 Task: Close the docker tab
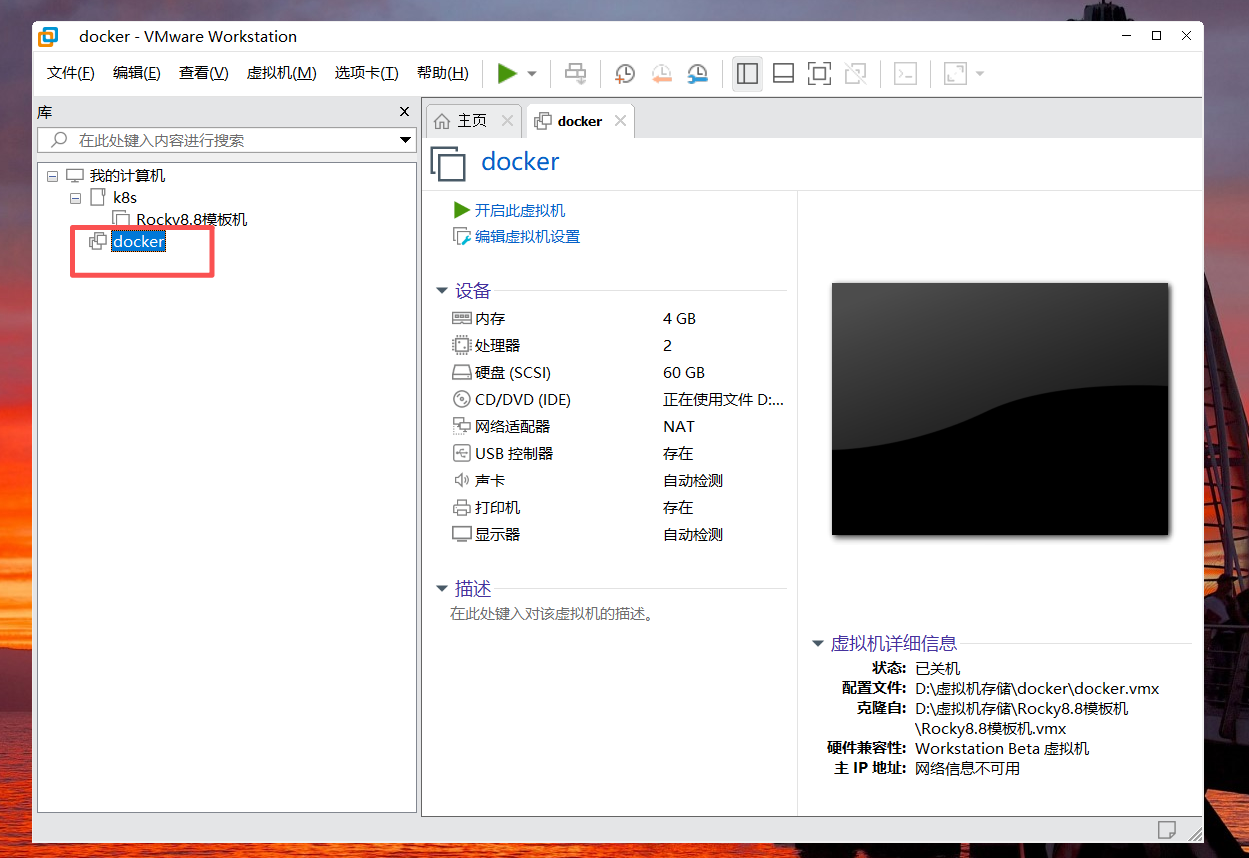point(620,121)
